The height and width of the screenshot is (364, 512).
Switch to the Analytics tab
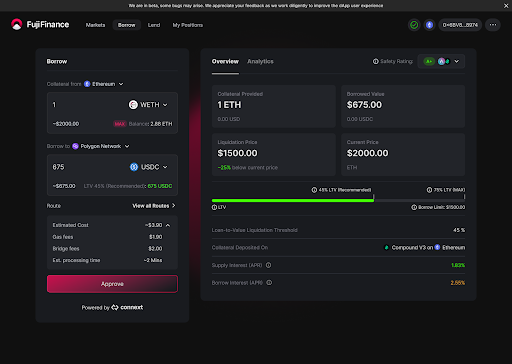[260, 61]
